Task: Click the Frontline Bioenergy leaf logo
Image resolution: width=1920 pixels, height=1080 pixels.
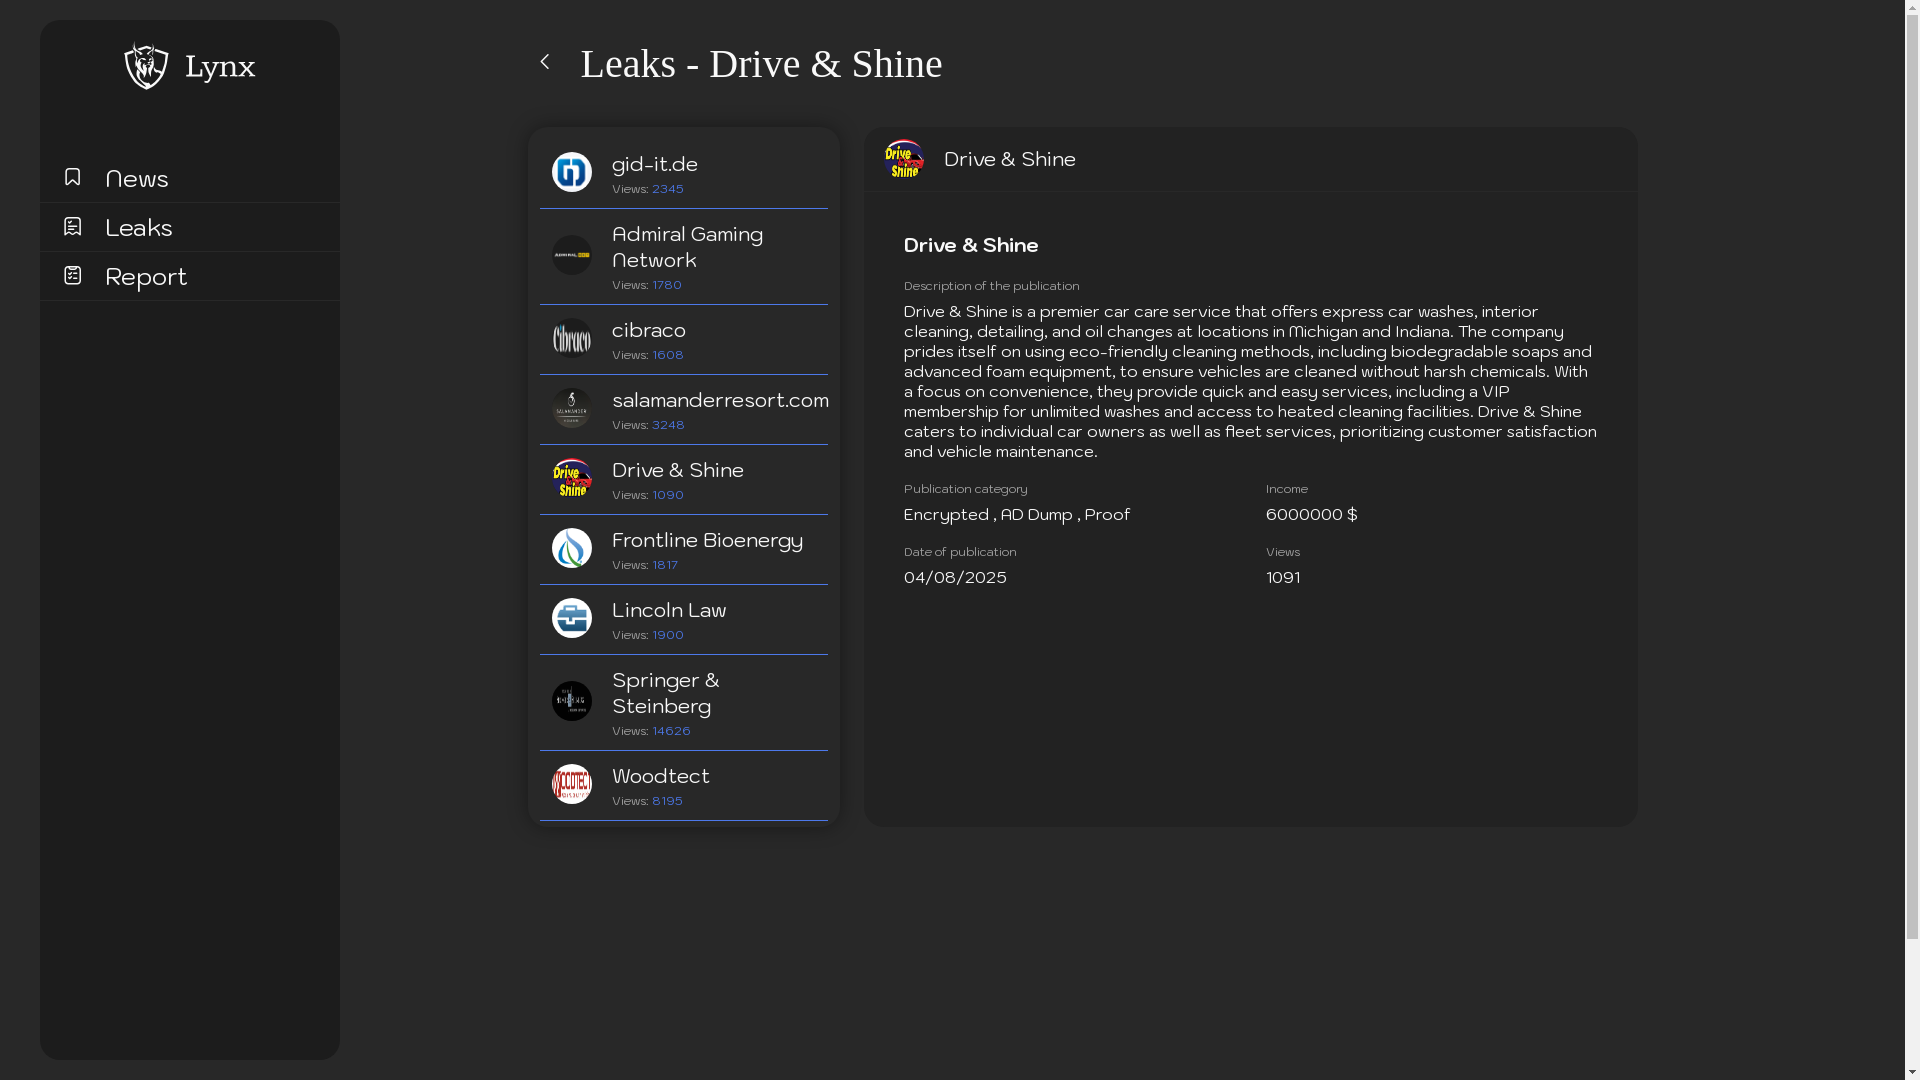Action: (x=572, y=548)
